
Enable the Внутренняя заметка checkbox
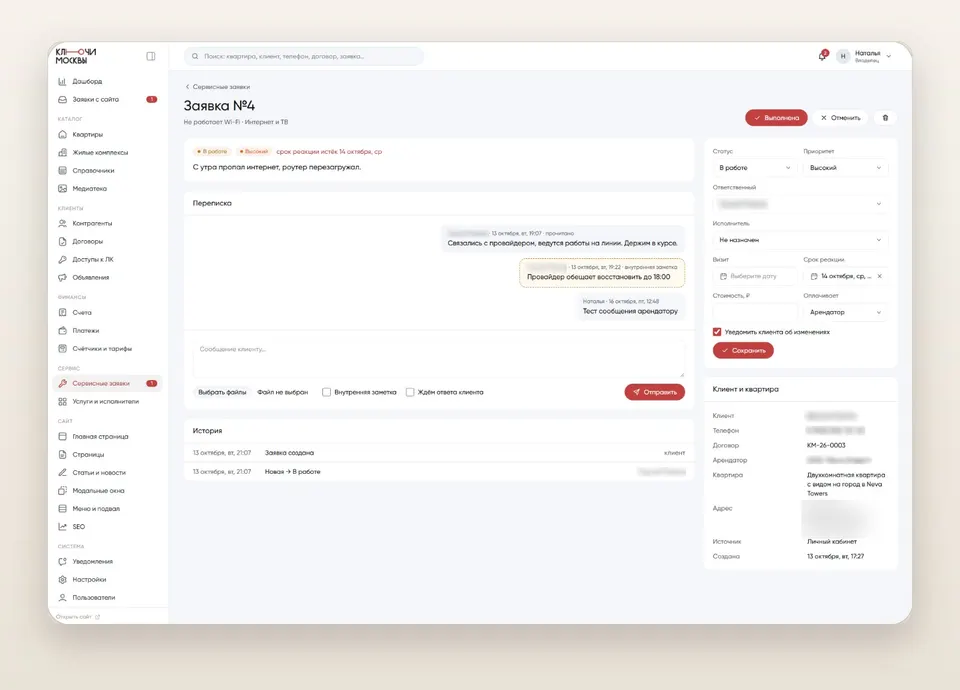(326, 392)
